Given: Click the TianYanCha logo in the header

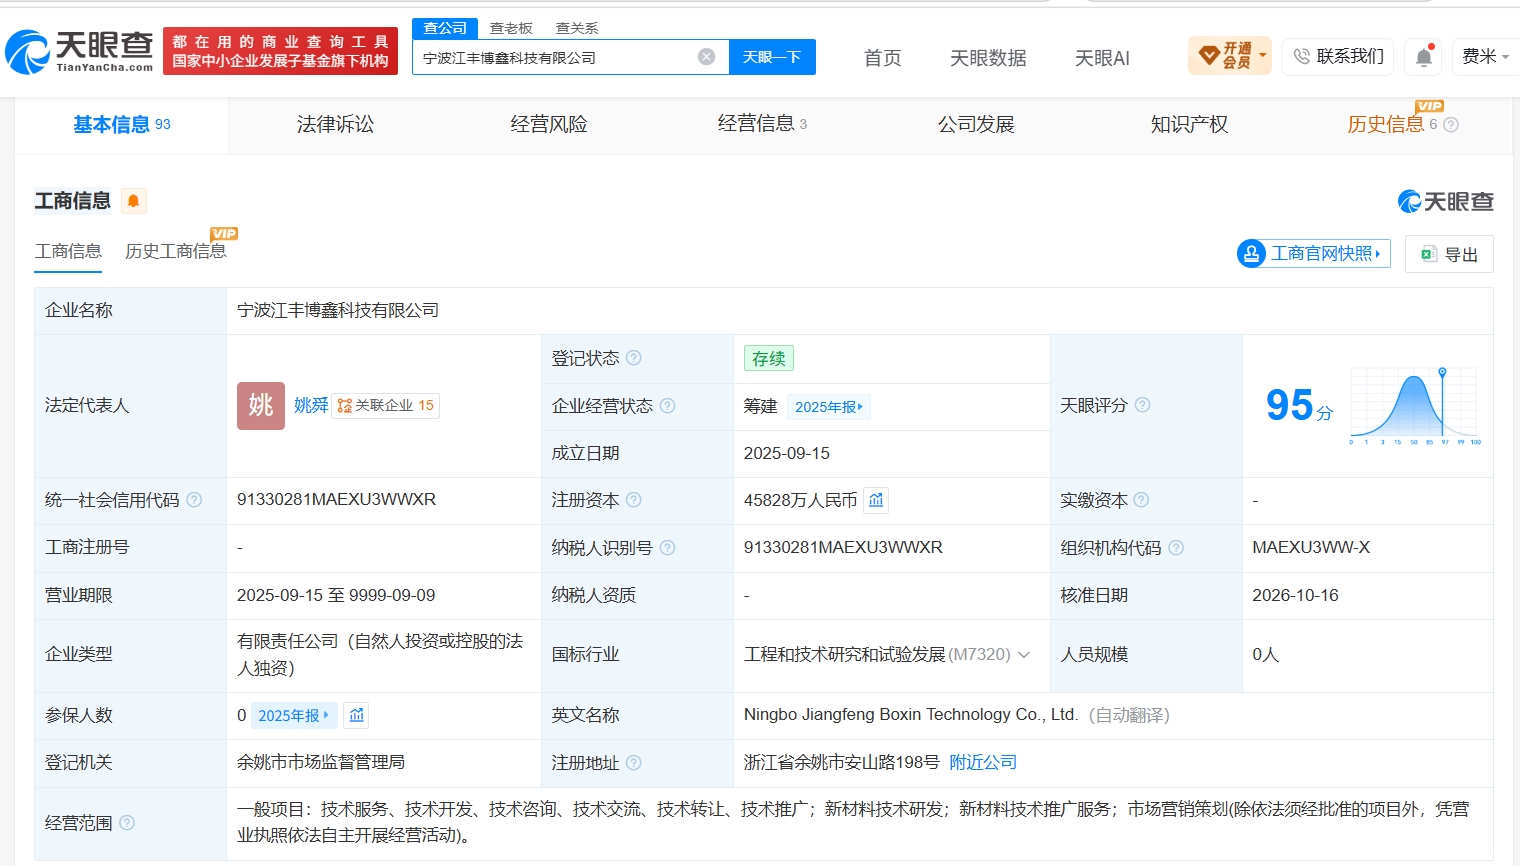Looking at the screenshot, I should 80,51.
